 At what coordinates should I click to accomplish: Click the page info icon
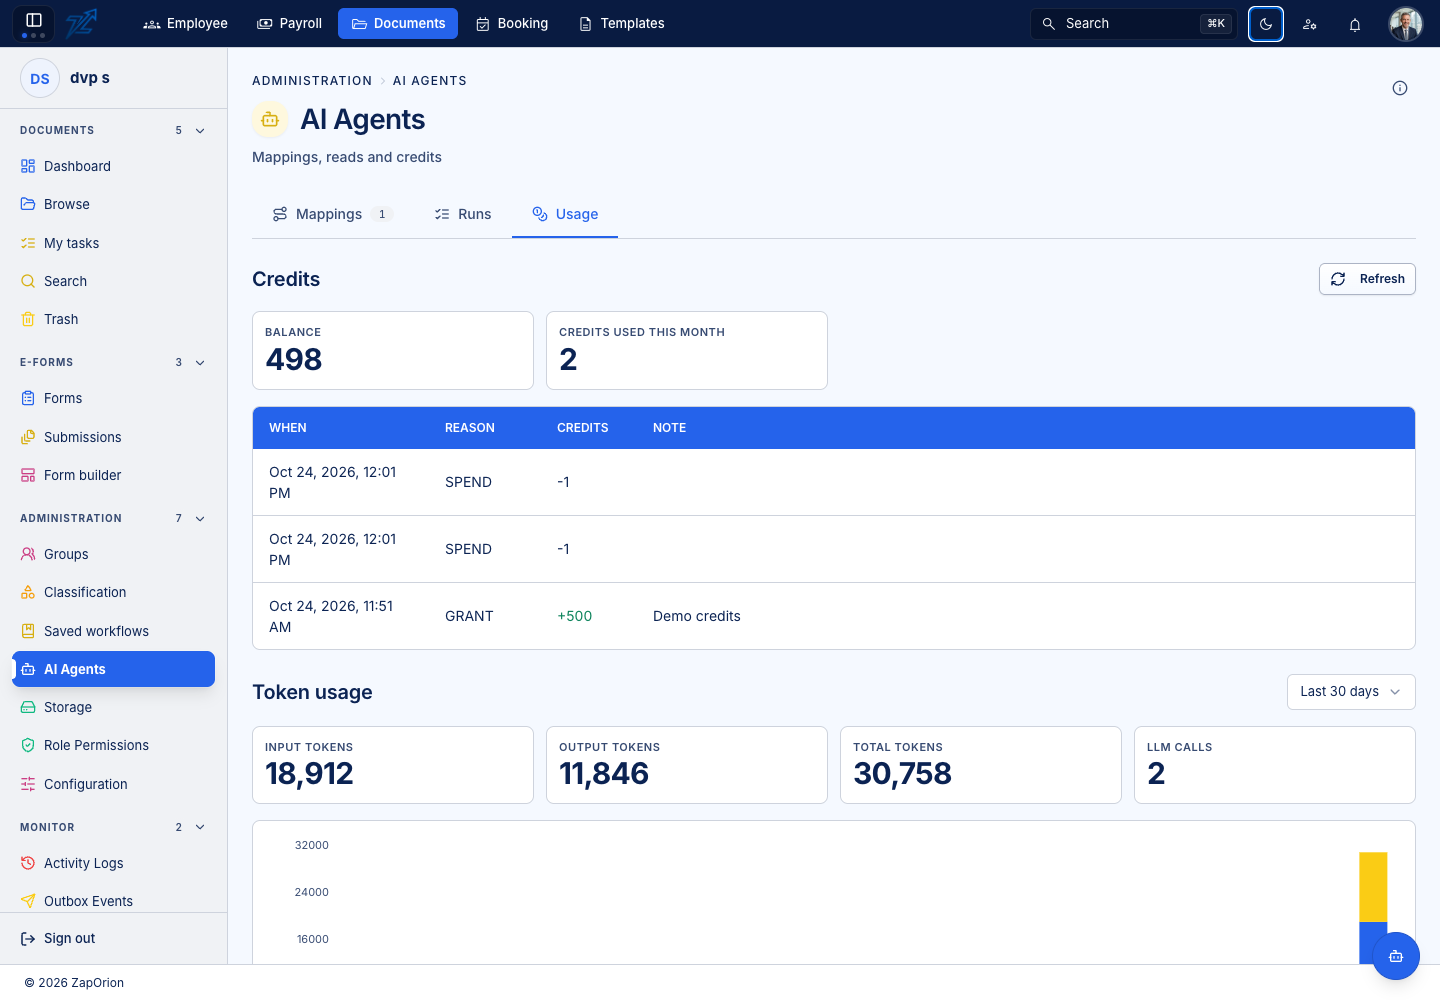(1400, 88)
